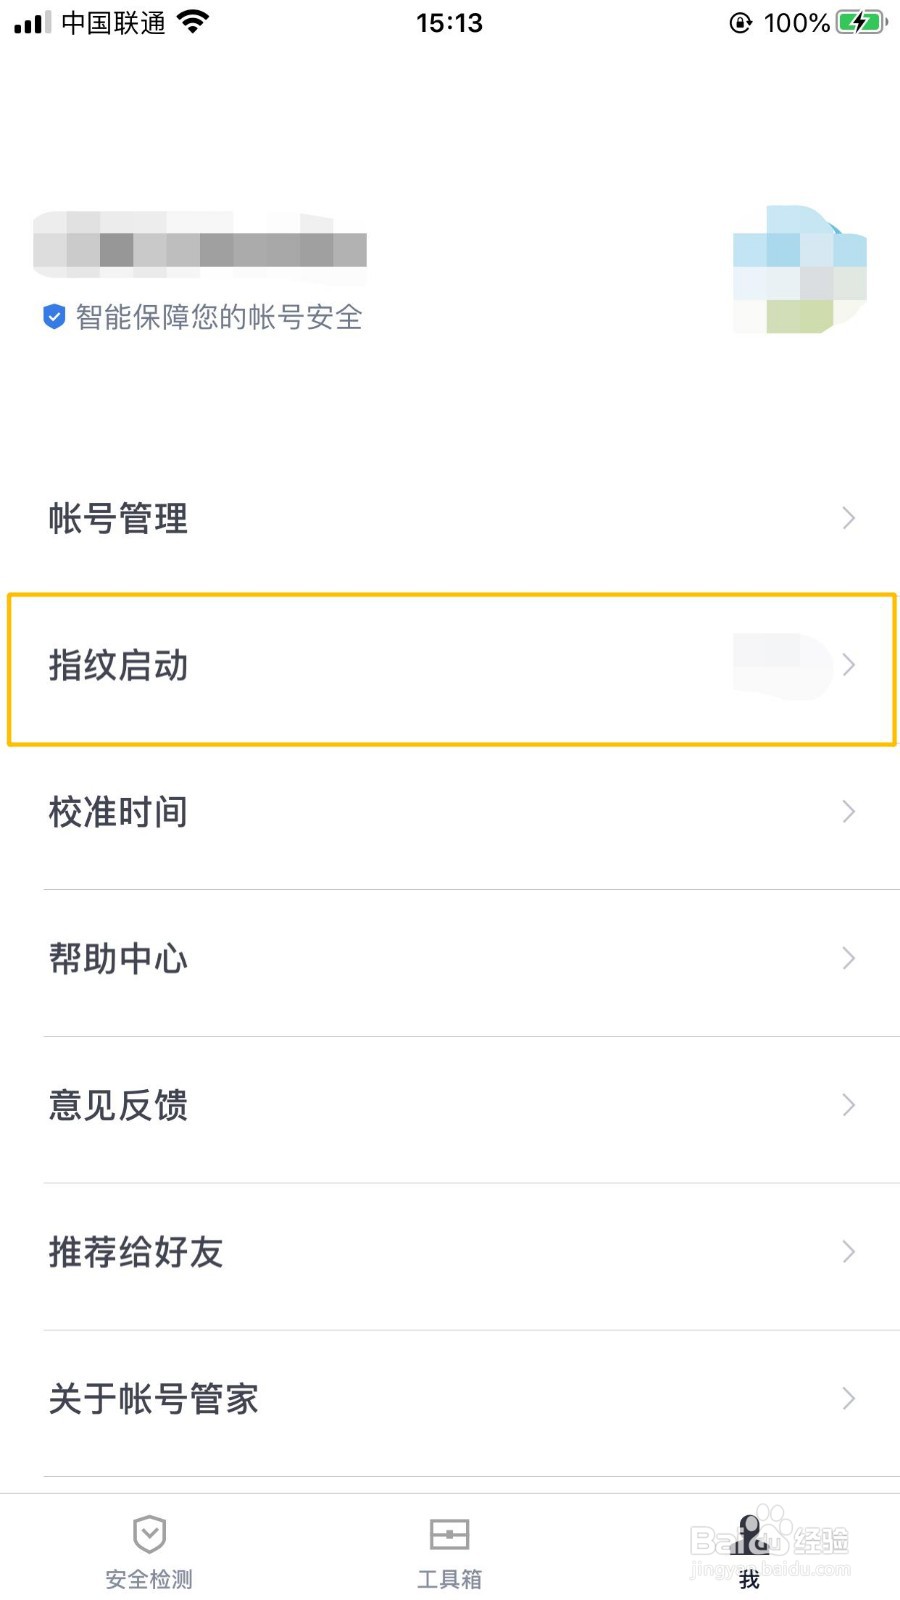Screen dimensions: 900x1600
Task: Expand 校准时间 via its chevron arrow
Action: [848, 811]
